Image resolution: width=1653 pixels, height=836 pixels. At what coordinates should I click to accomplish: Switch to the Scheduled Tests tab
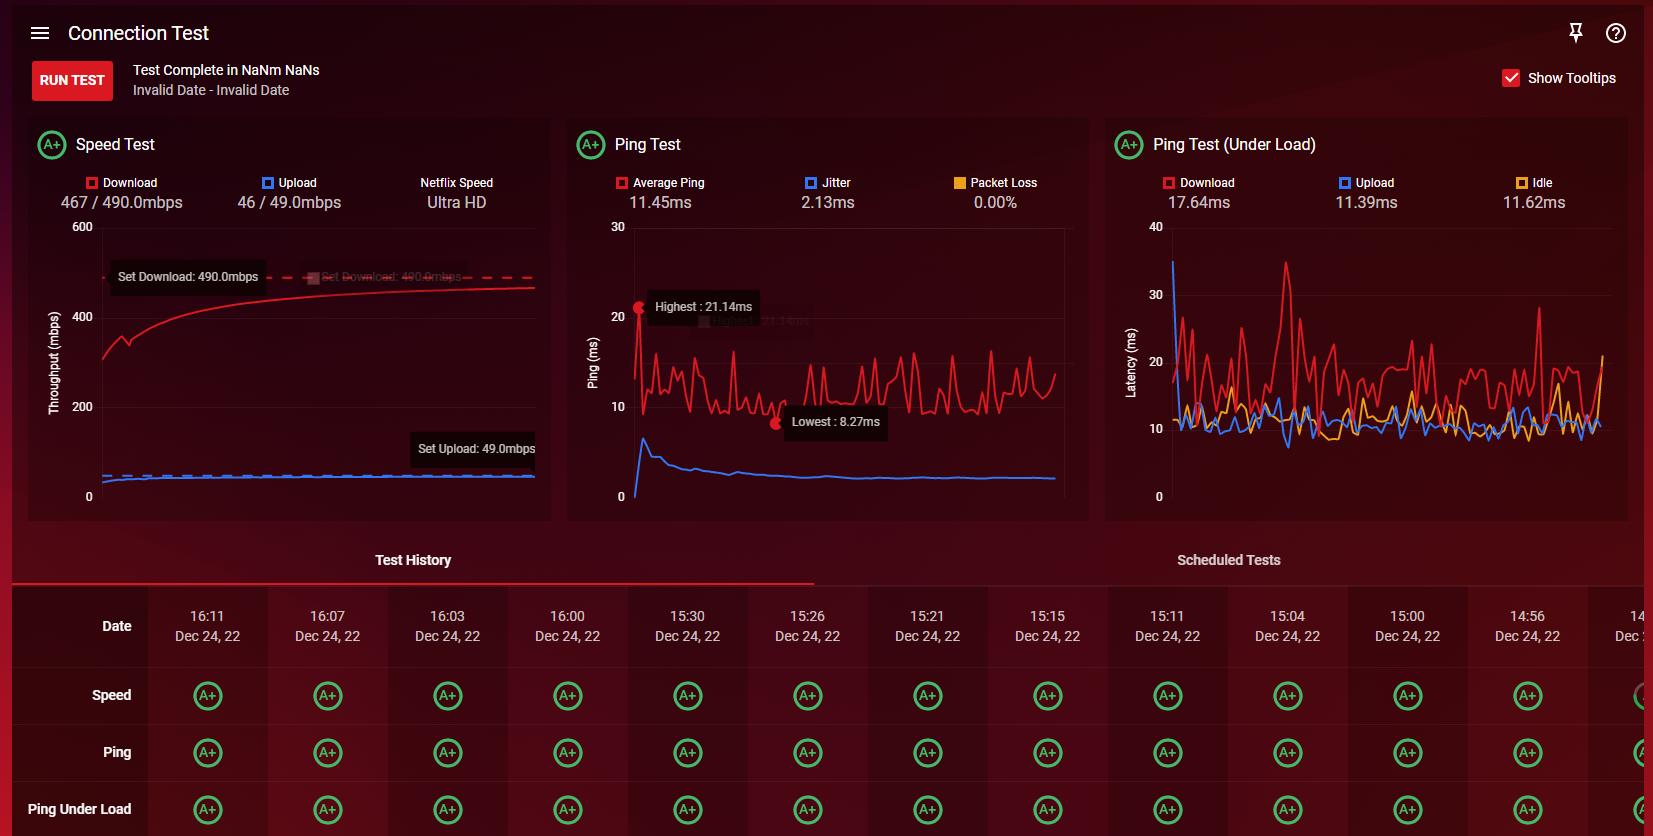1229,560
